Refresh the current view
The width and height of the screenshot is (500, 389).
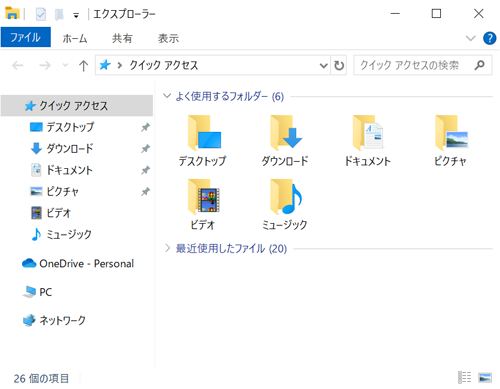[x=339, y=65]
